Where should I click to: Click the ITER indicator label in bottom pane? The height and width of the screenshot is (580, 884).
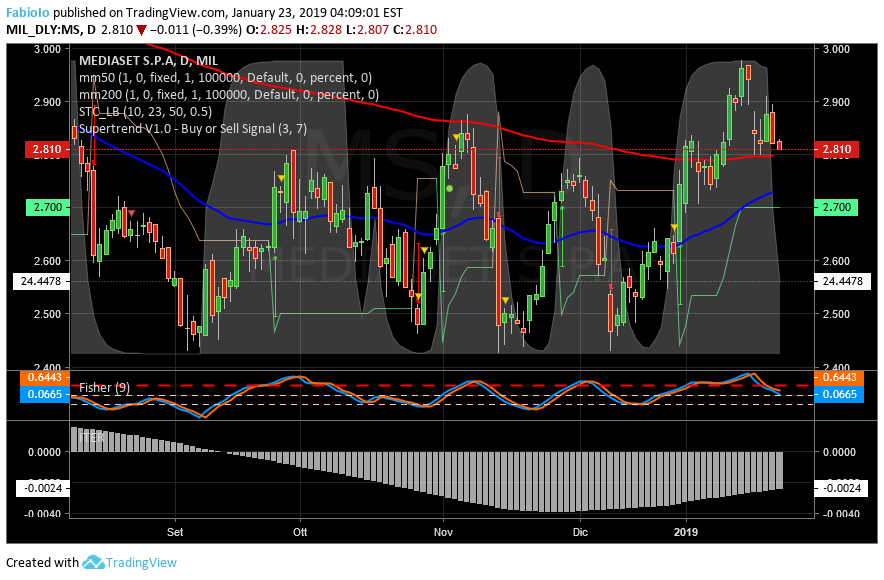click(x=91, y=437)
